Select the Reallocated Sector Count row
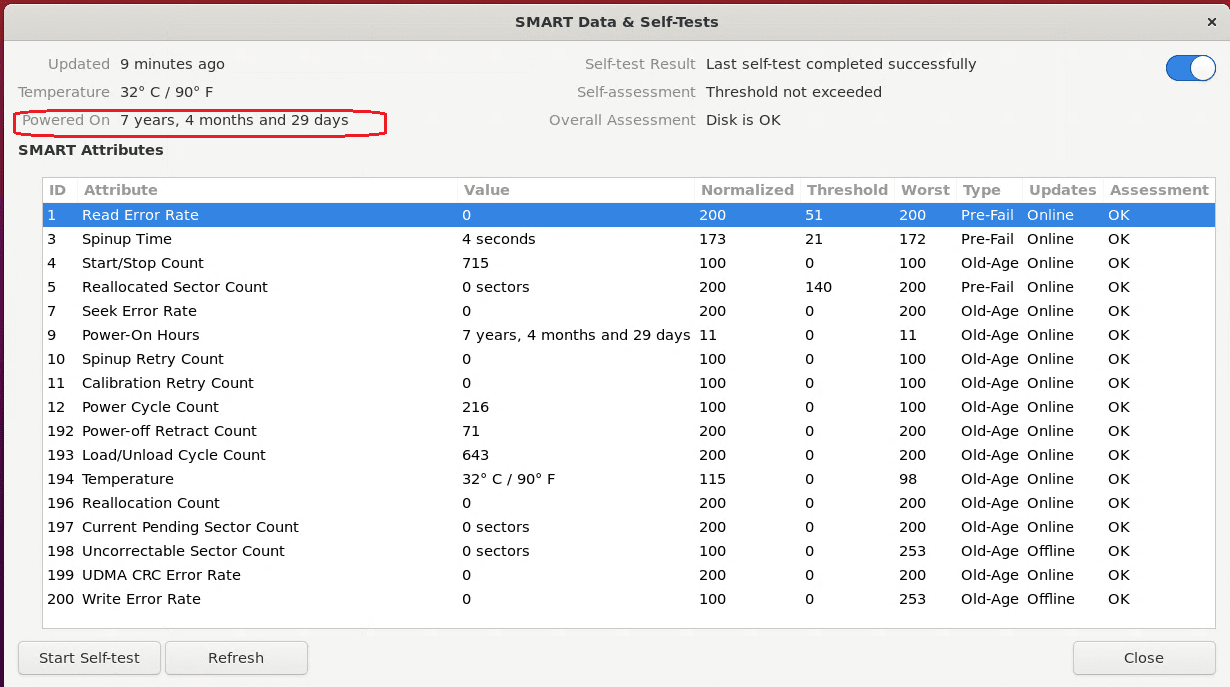Screen dimensions: 1230x687 [175, 287]
